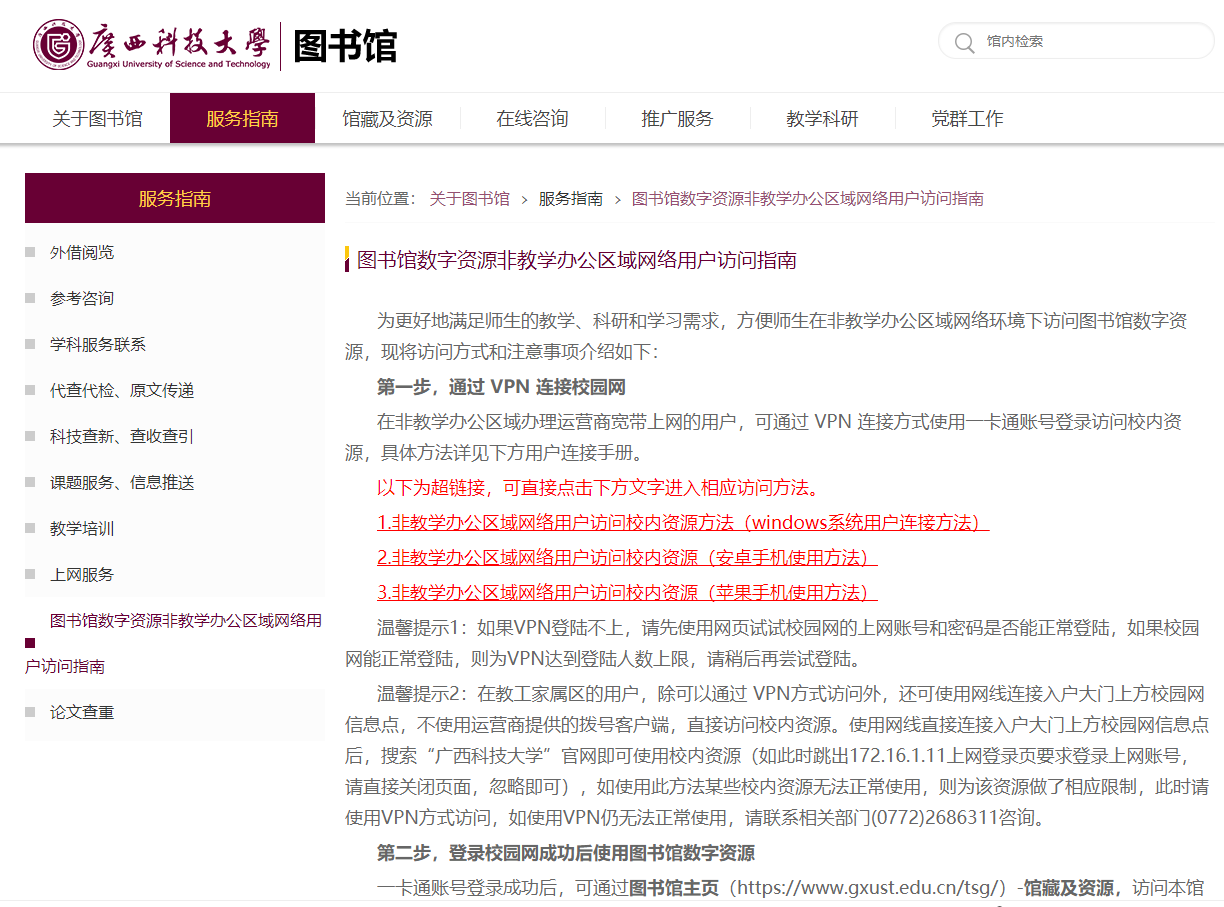Image resolution: width=1224 pixels, height=907 pixels.
Task: Click the article heading 图书馆数字资源非教学办公区域网络用户访问指南
Action: coord(577,260)
